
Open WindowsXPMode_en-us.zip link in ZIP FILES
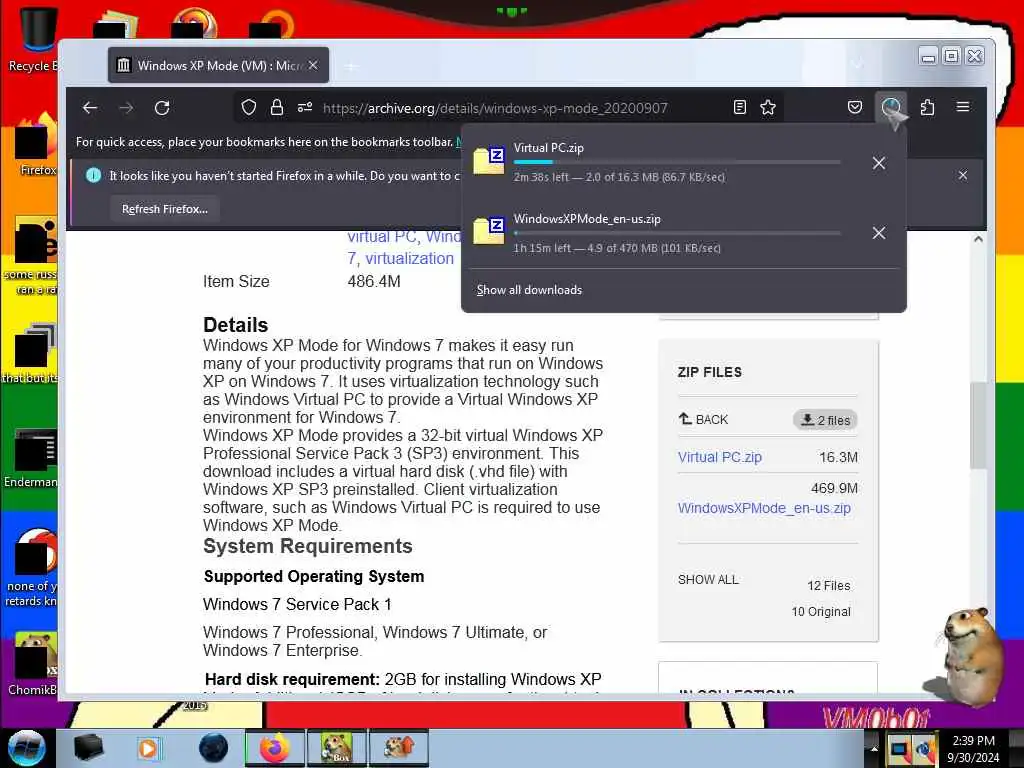click(764, 508)
